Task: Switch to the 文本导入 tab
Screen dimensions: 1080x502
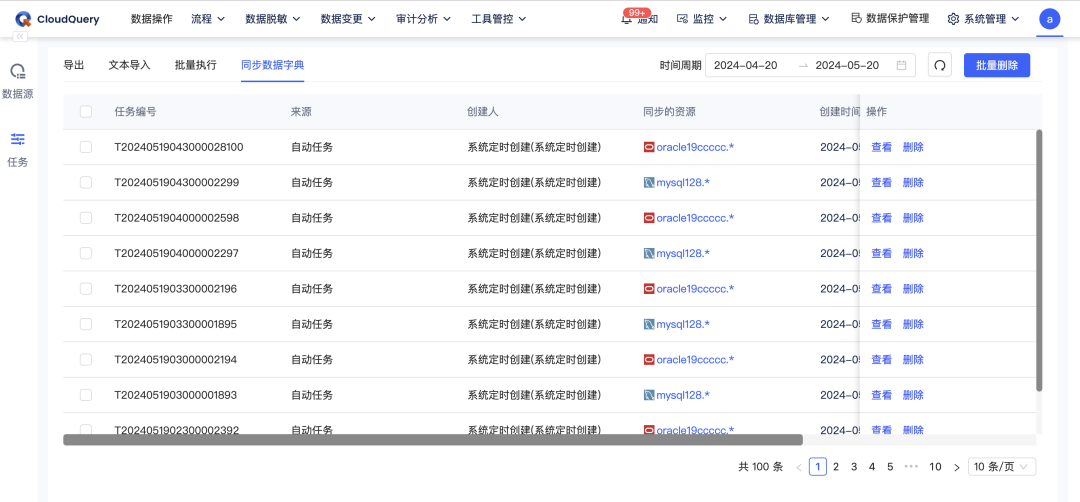Action: point(129,65)
